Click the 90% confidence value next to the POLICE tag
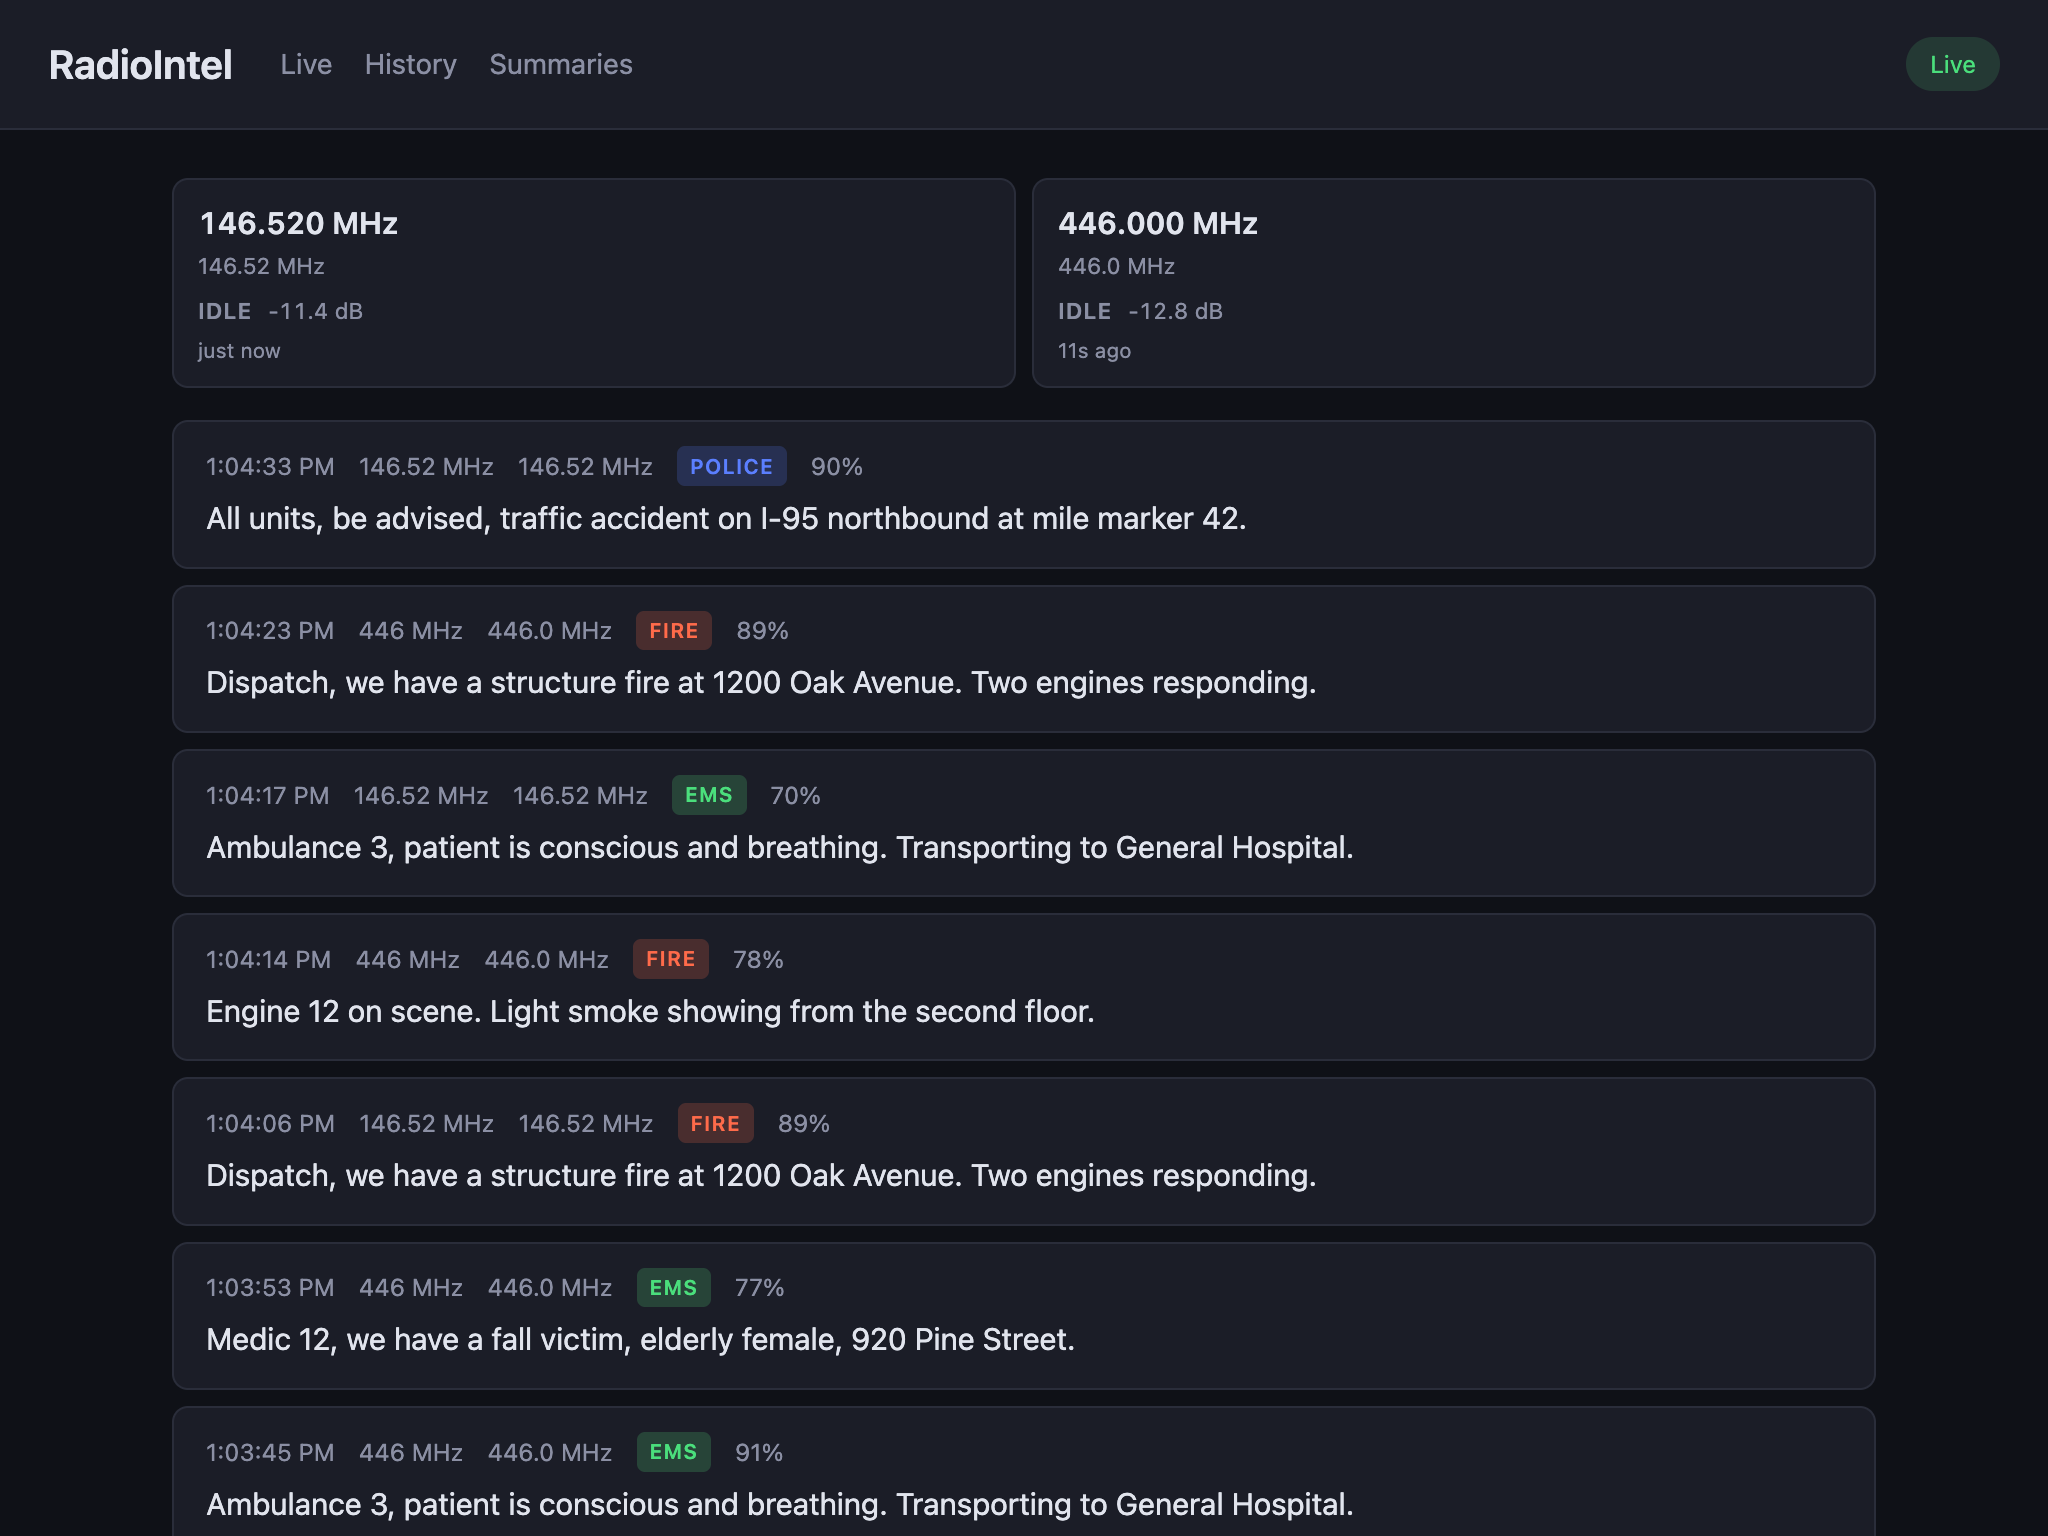This screenshot has width=2048, height=1536. point(836,466)
